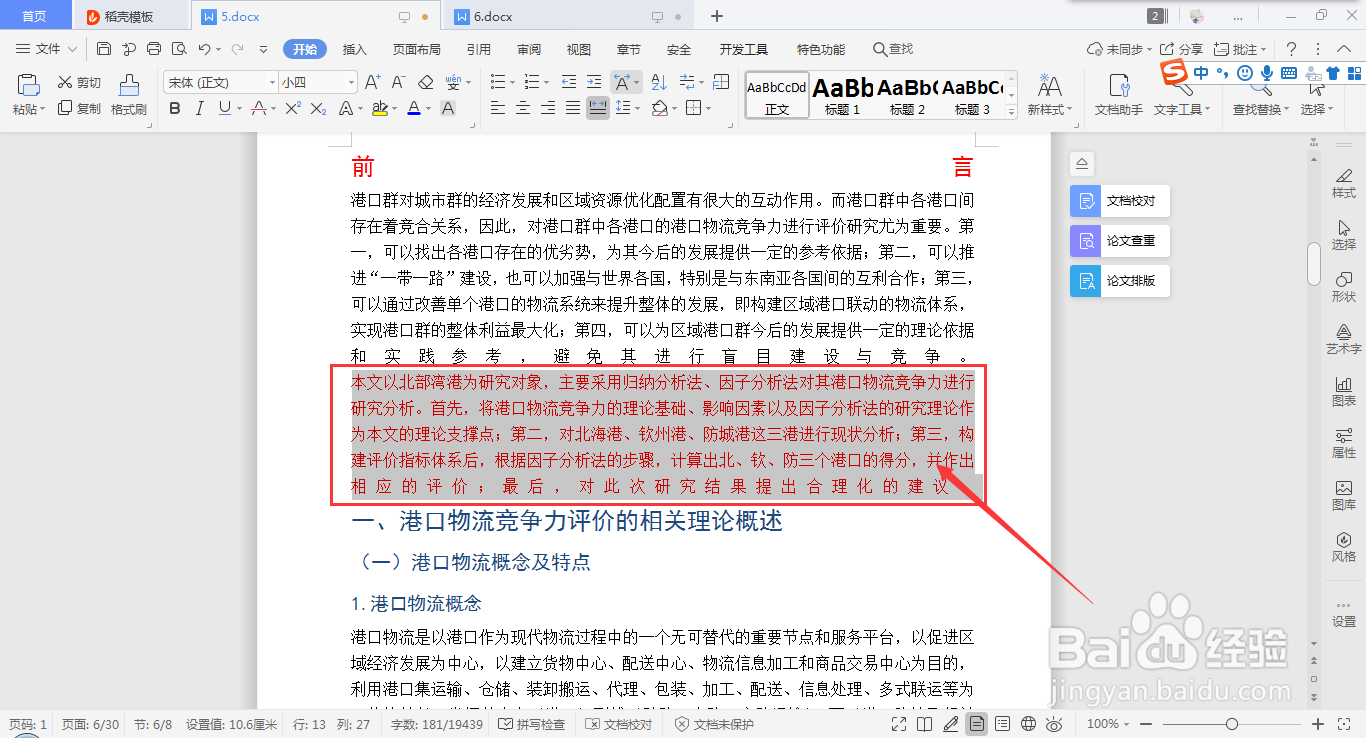Open the font size dropdown
This screenshot has width=1366, height=738.
(x=351, y=82)
